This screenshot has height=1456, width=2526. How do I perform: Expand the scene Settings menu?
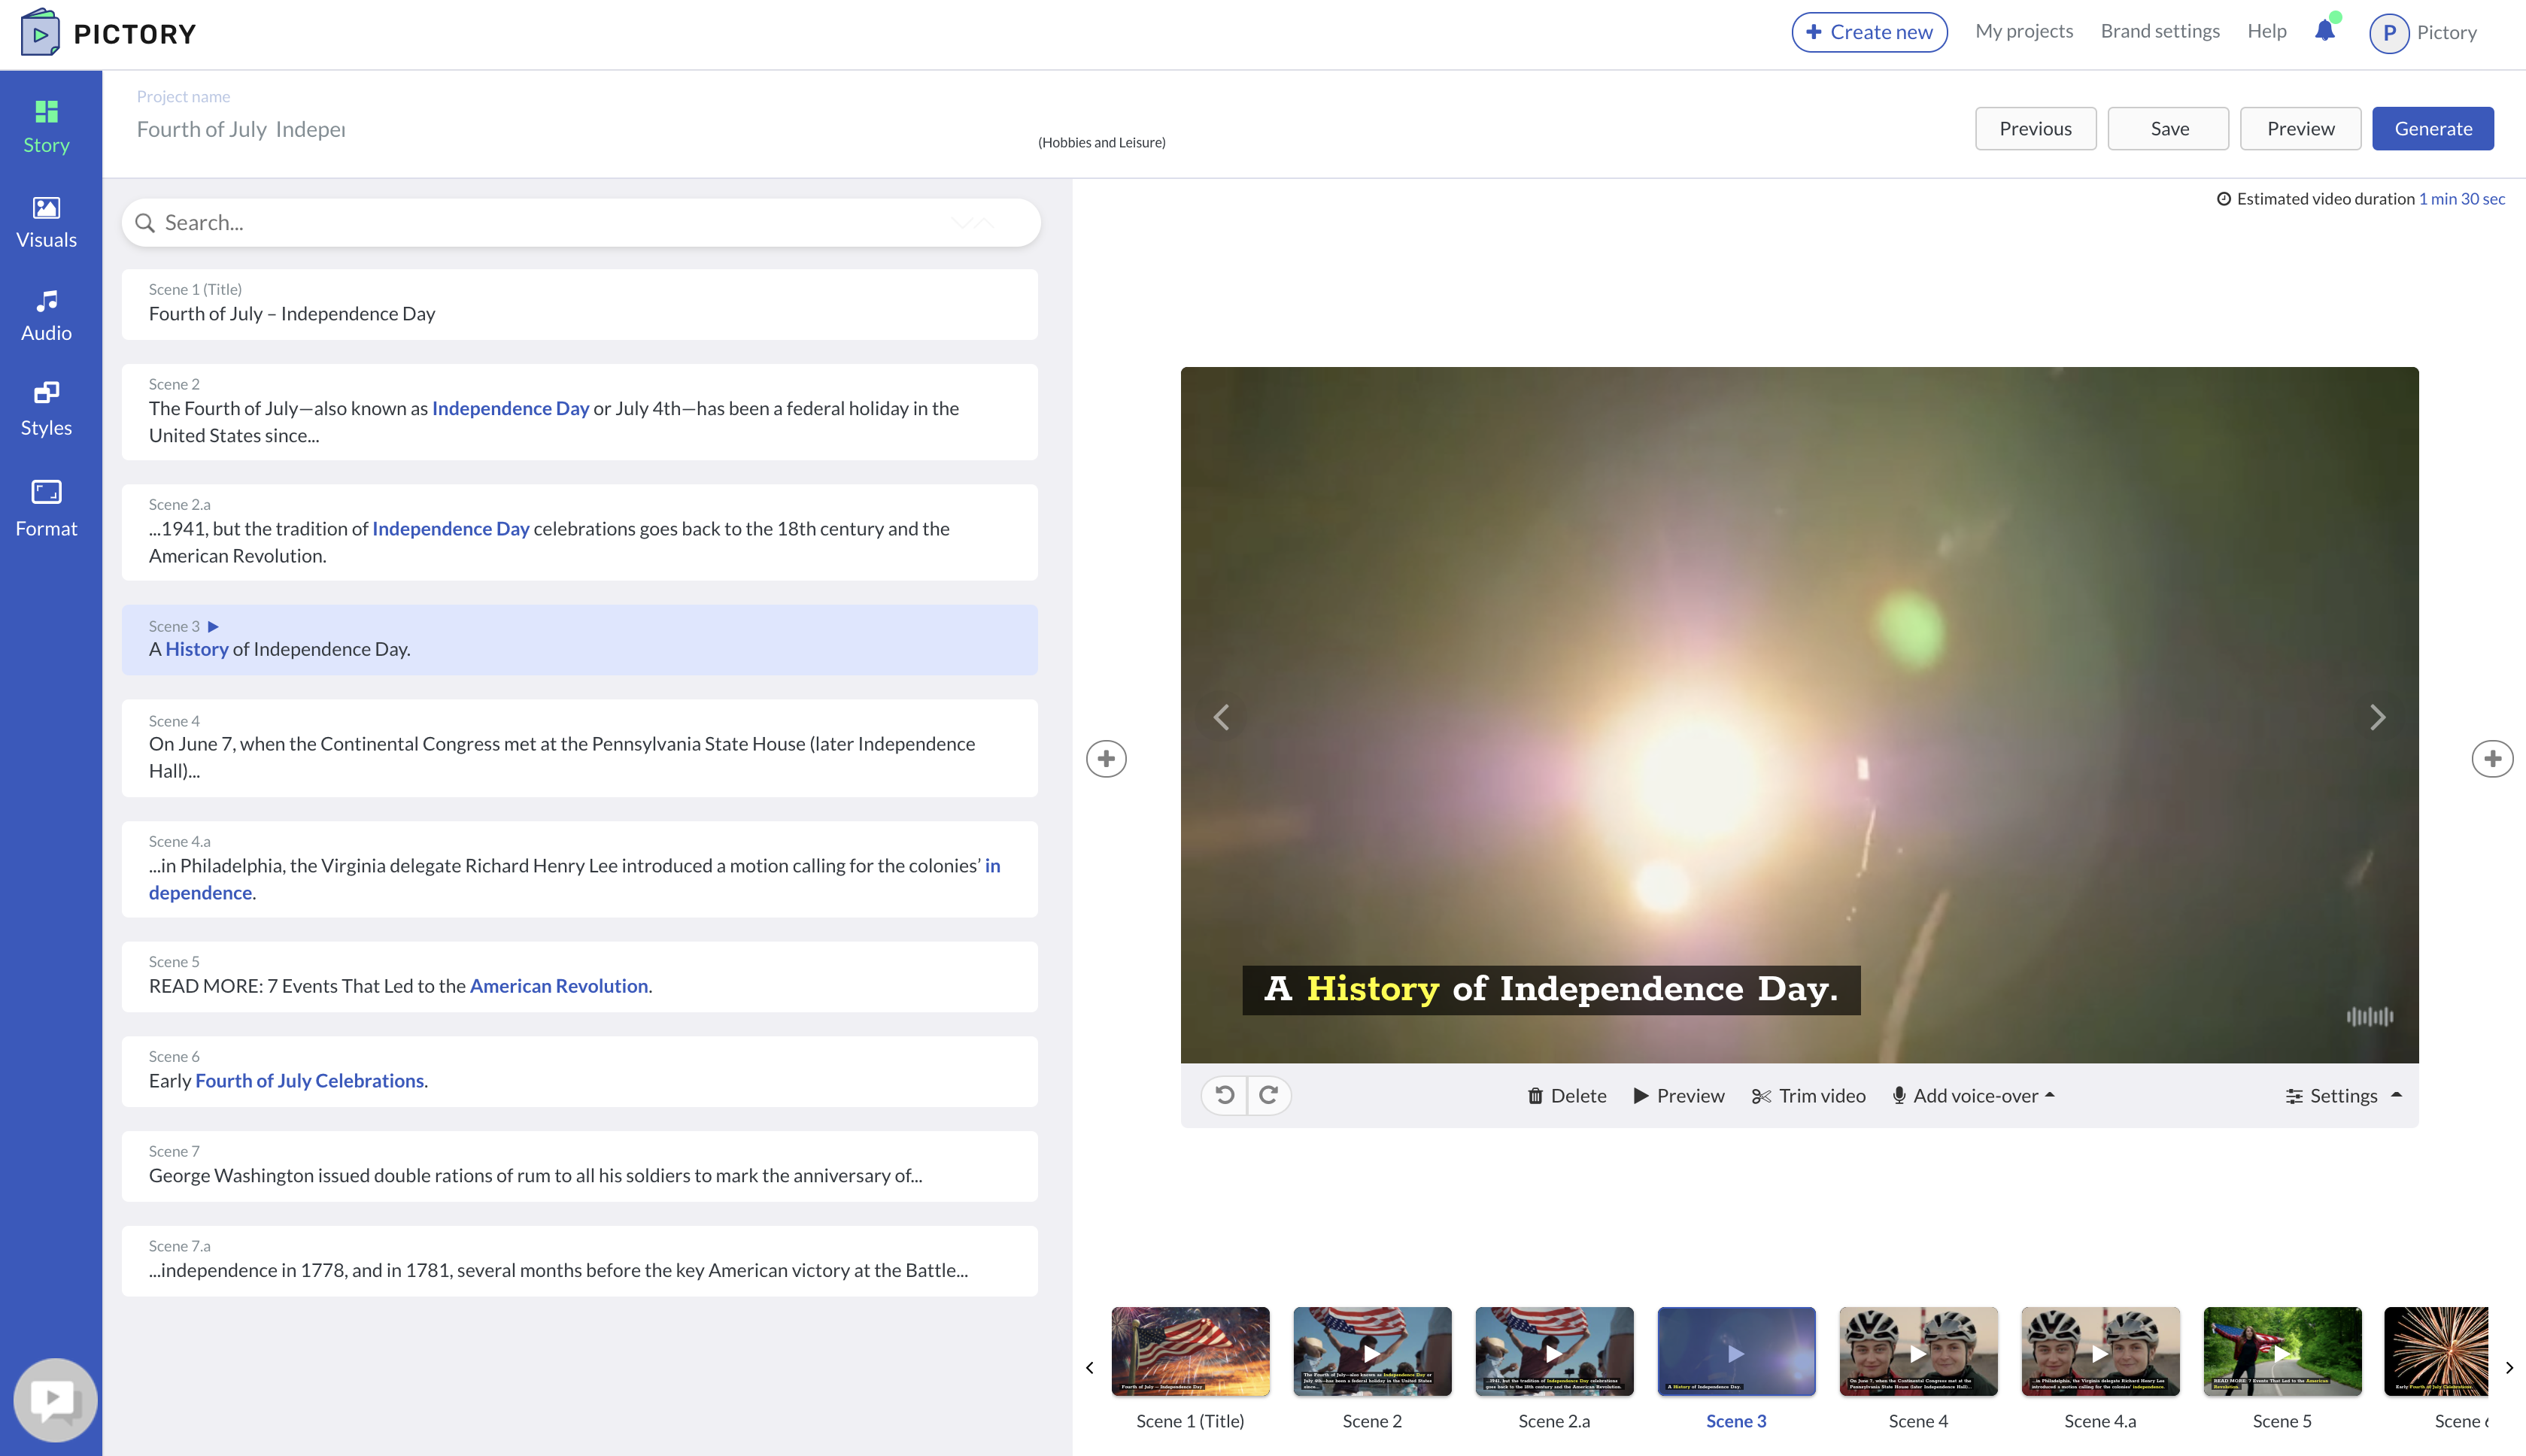2343,1096
